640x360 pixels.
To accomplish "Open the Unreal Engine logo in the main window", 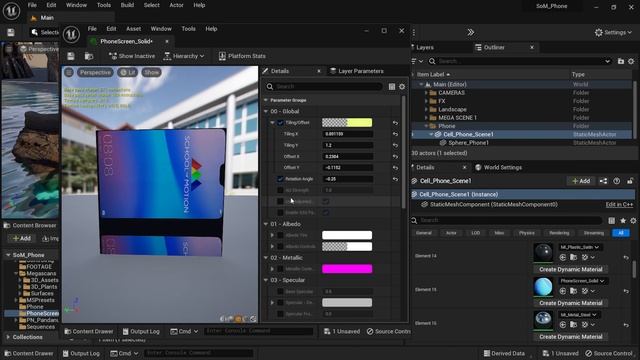I will (11, 10).
